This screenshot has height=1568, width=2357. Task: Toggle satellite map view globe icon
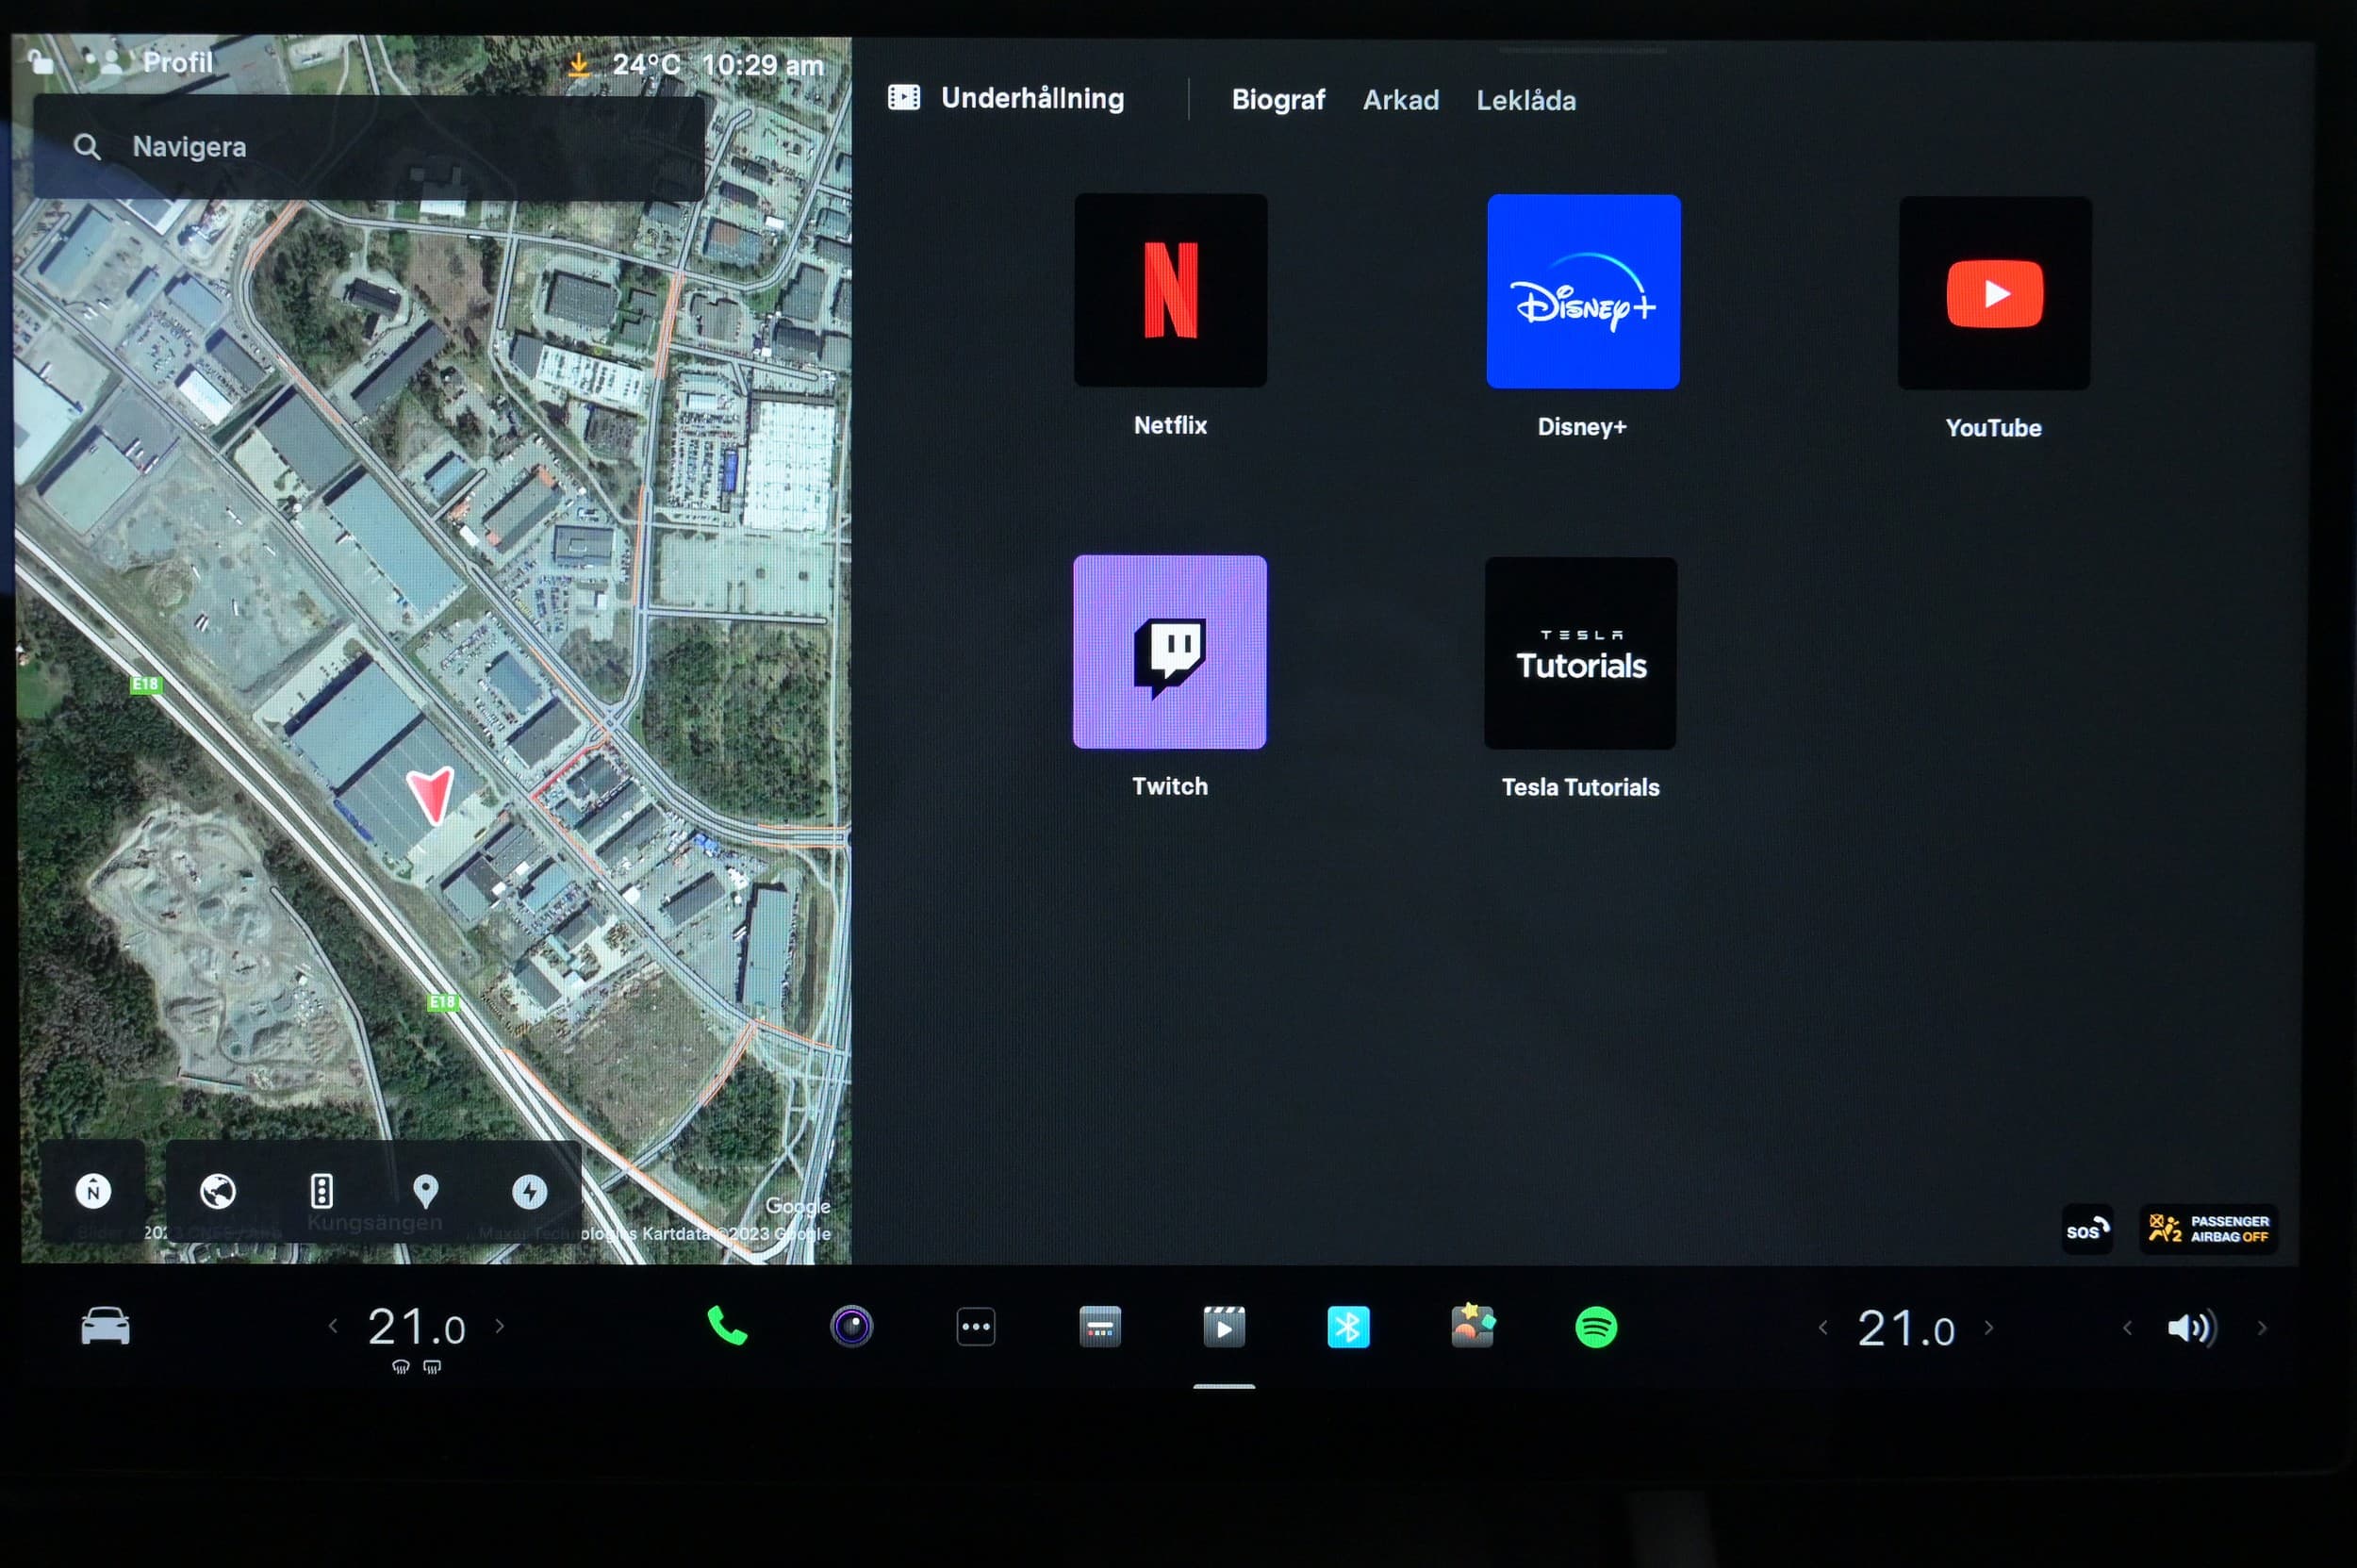click(x=217, y=1191)
